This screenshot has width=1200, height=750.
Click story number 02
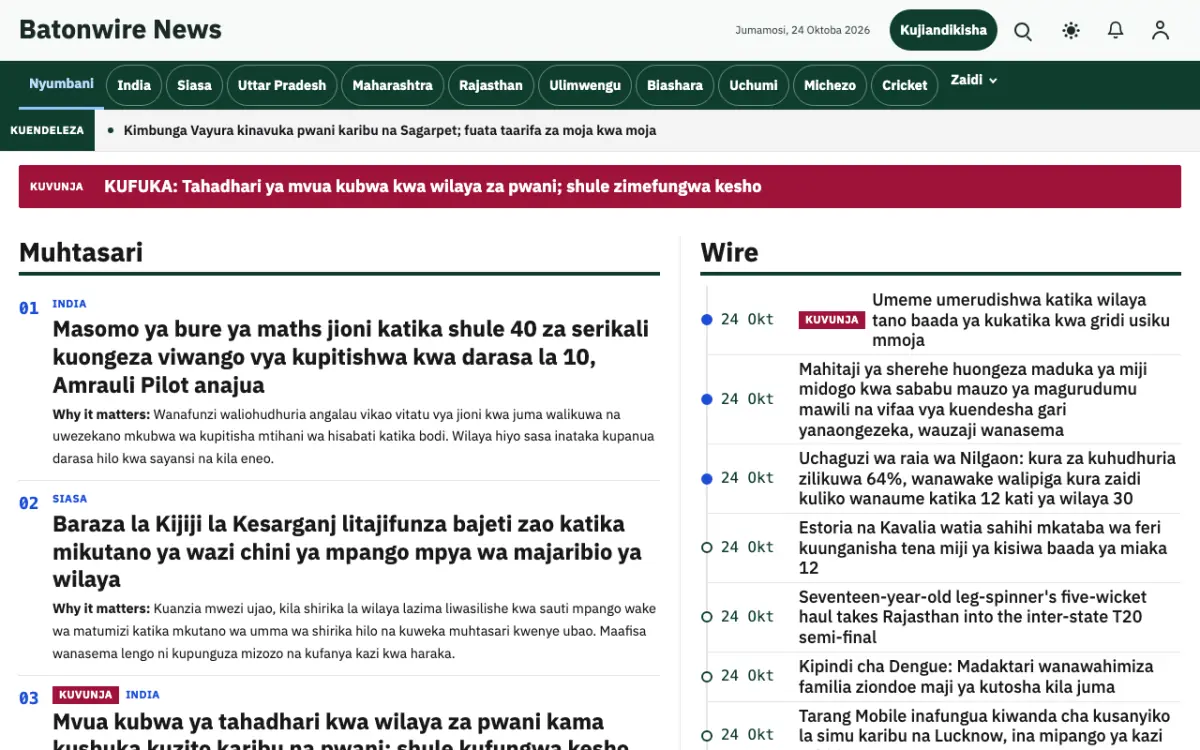29,503
